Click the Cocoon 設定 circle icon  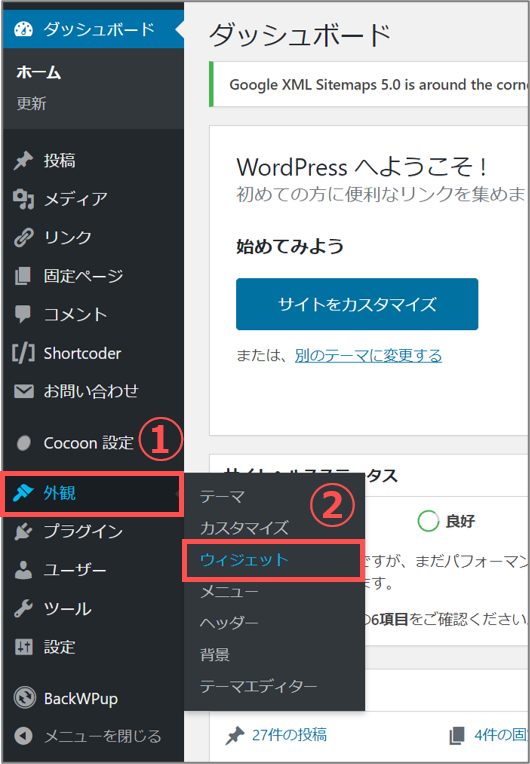(x=23, y=443)
